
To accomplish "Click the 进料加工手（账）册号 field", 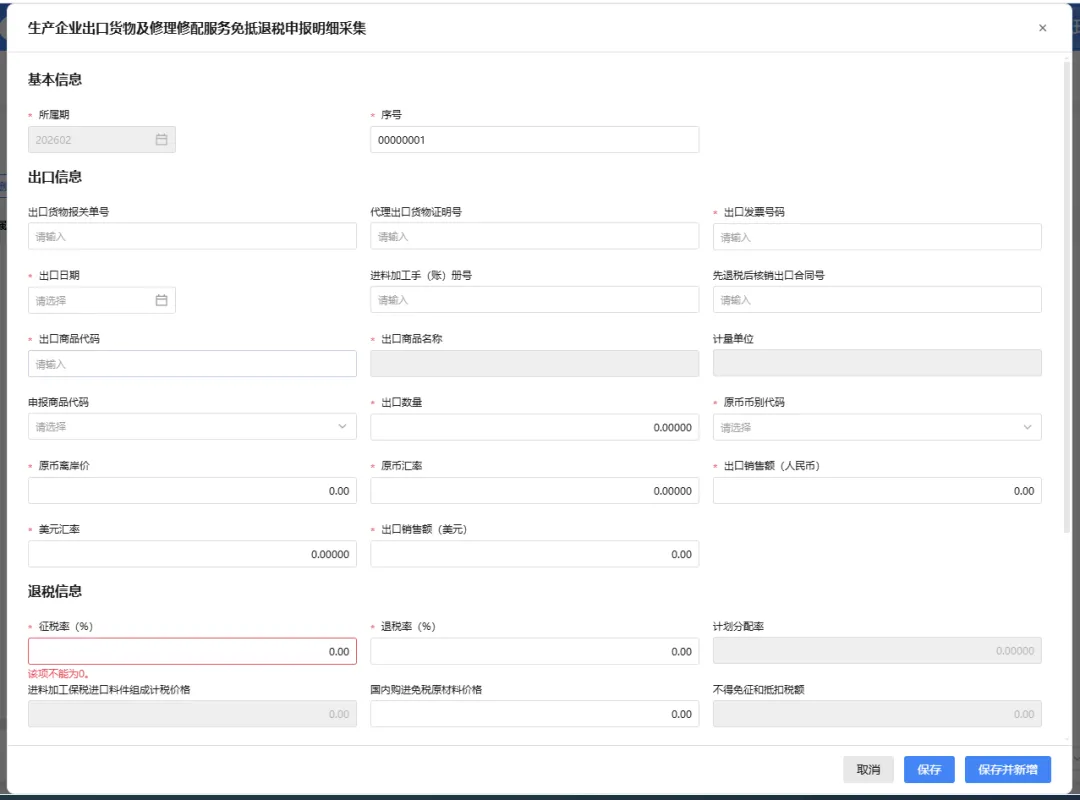I will click(x=534, y=299).
